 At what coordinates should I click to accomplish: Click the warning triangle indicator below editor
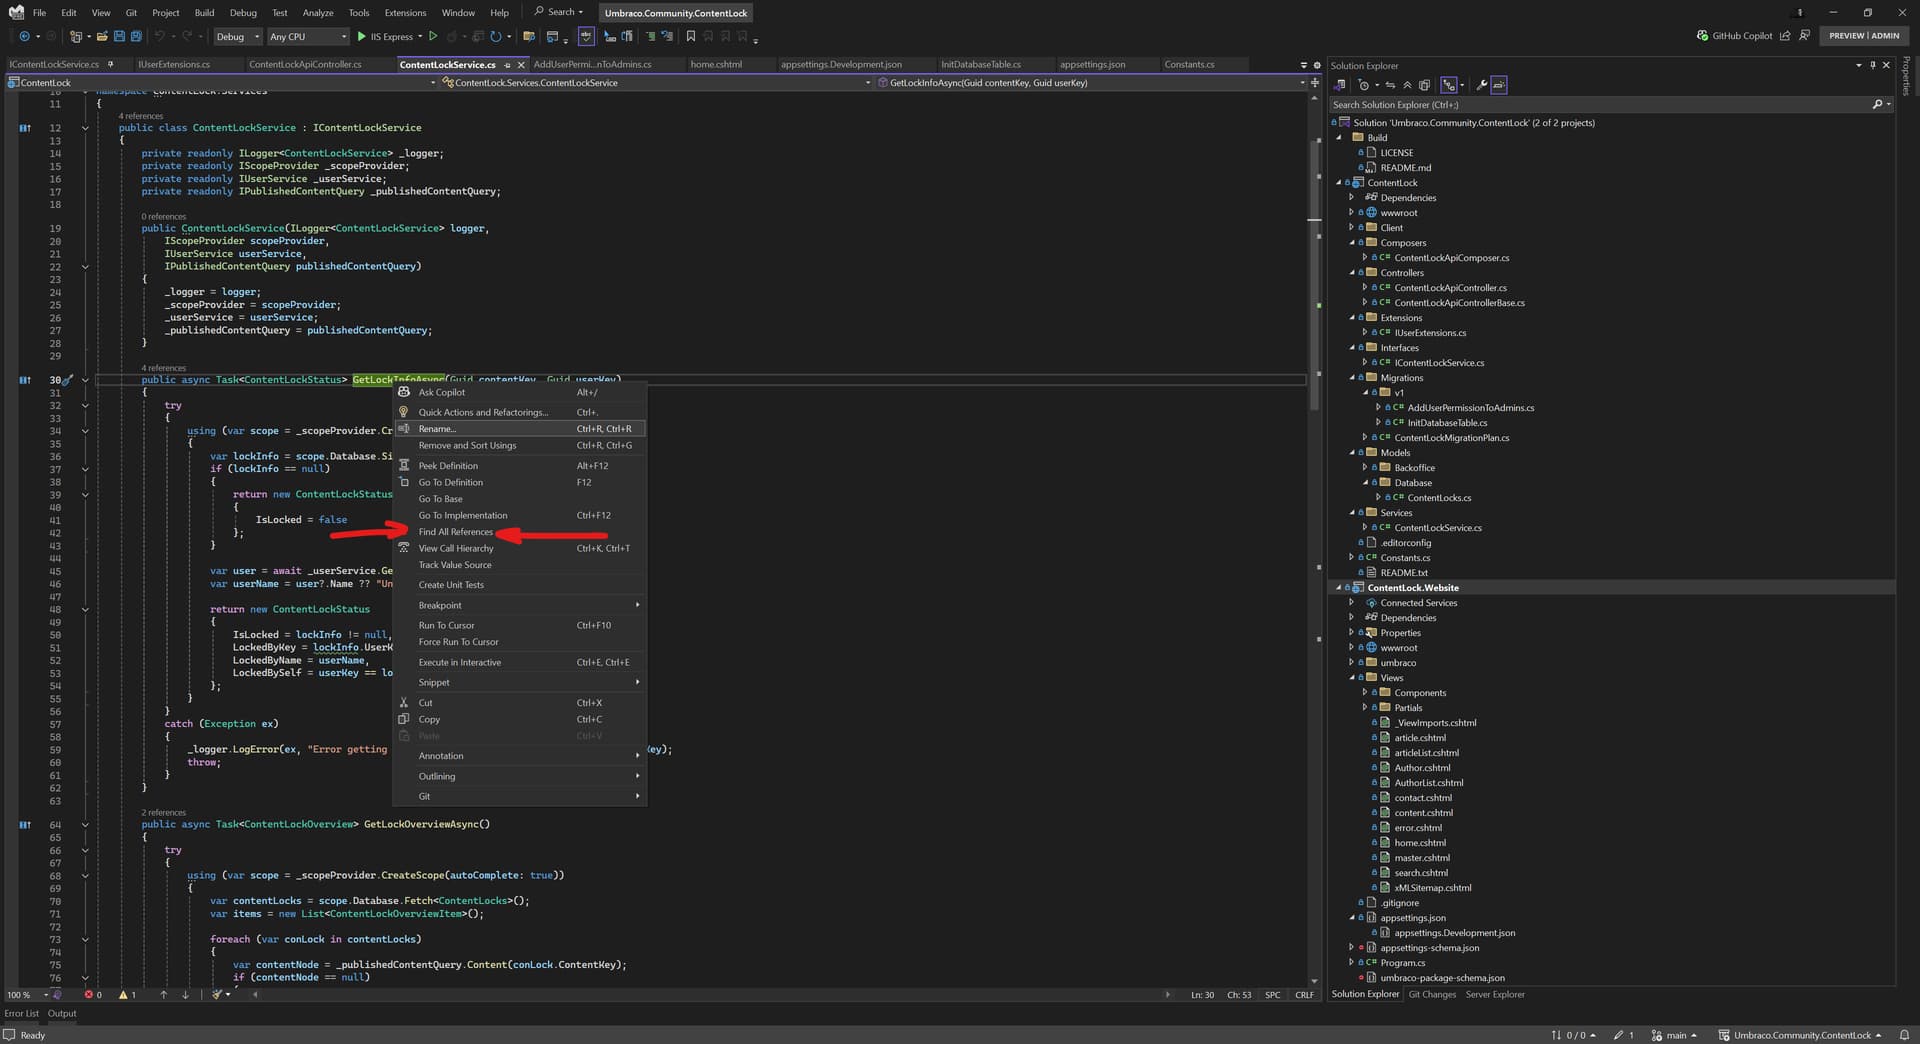(124, 995)
